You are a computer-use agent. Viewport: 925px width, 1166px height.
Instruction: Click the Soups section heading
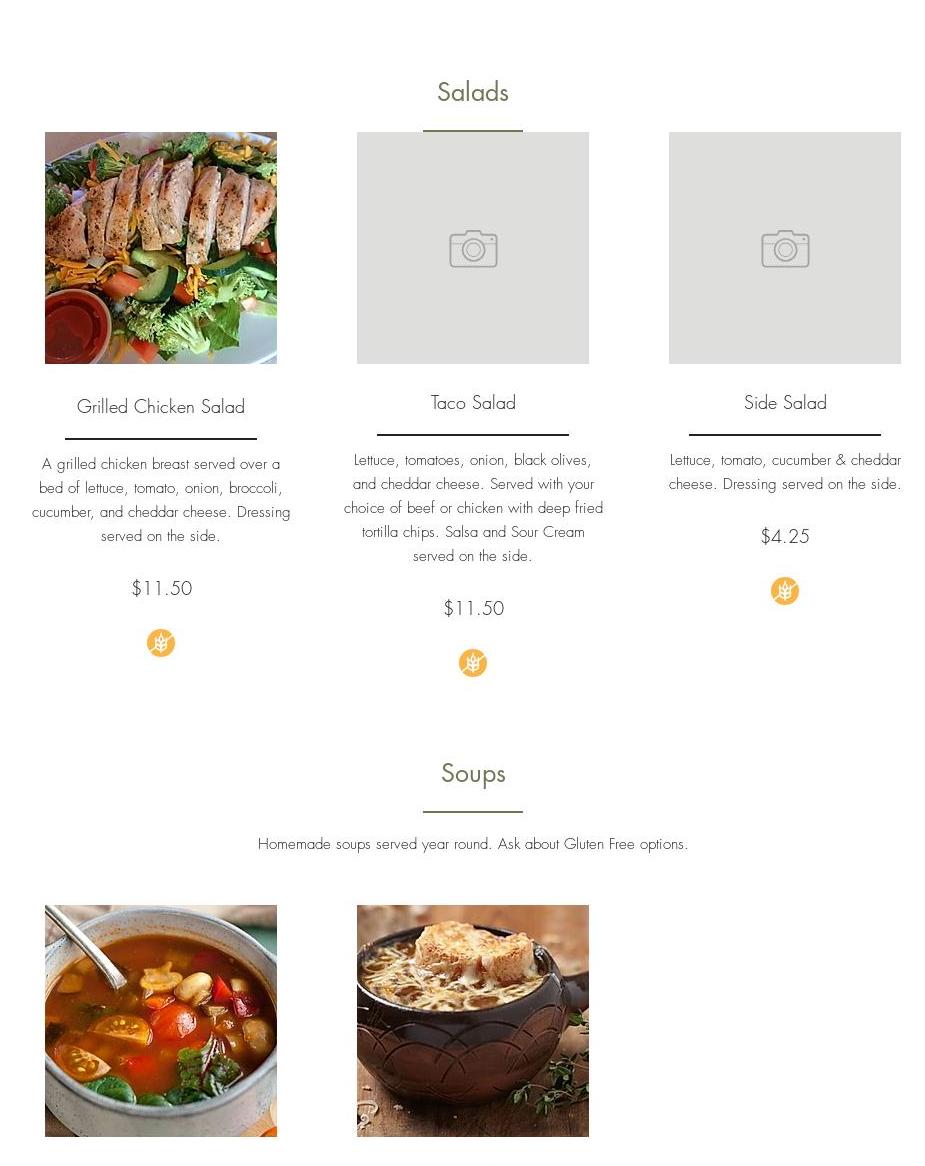473,774
